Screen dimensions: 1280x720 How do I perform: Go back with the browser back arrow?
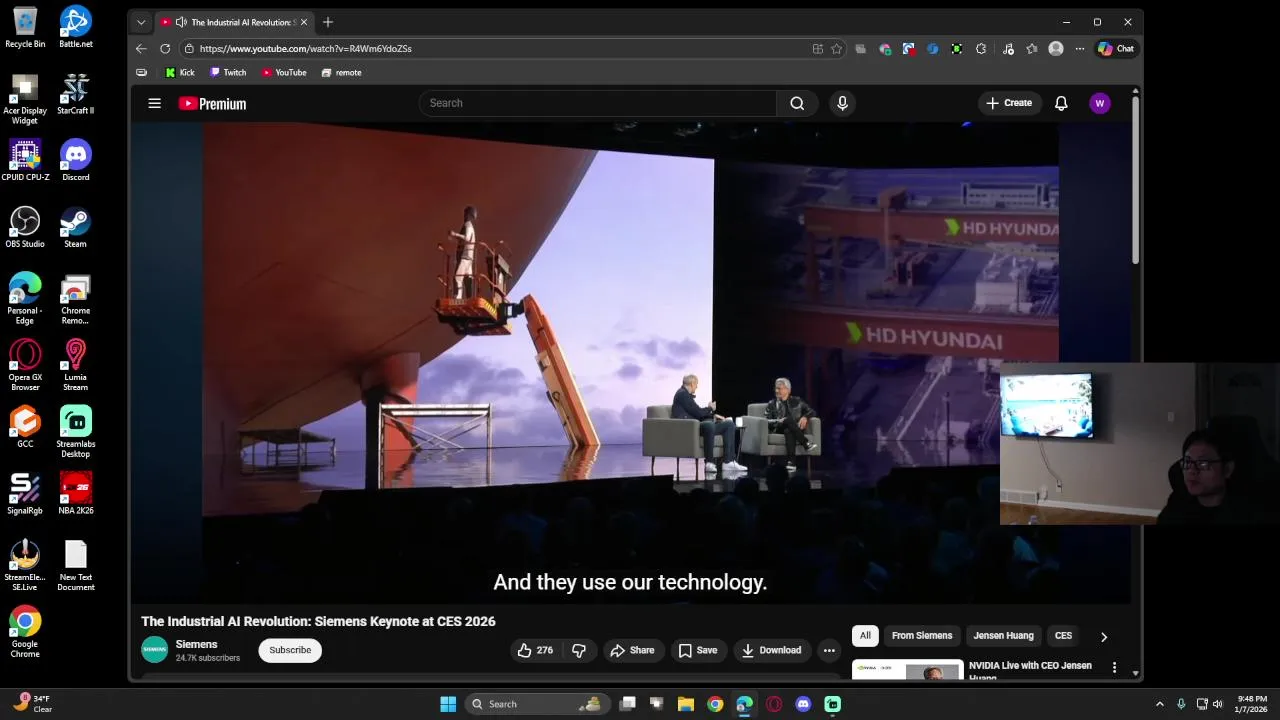click(141, 48)
